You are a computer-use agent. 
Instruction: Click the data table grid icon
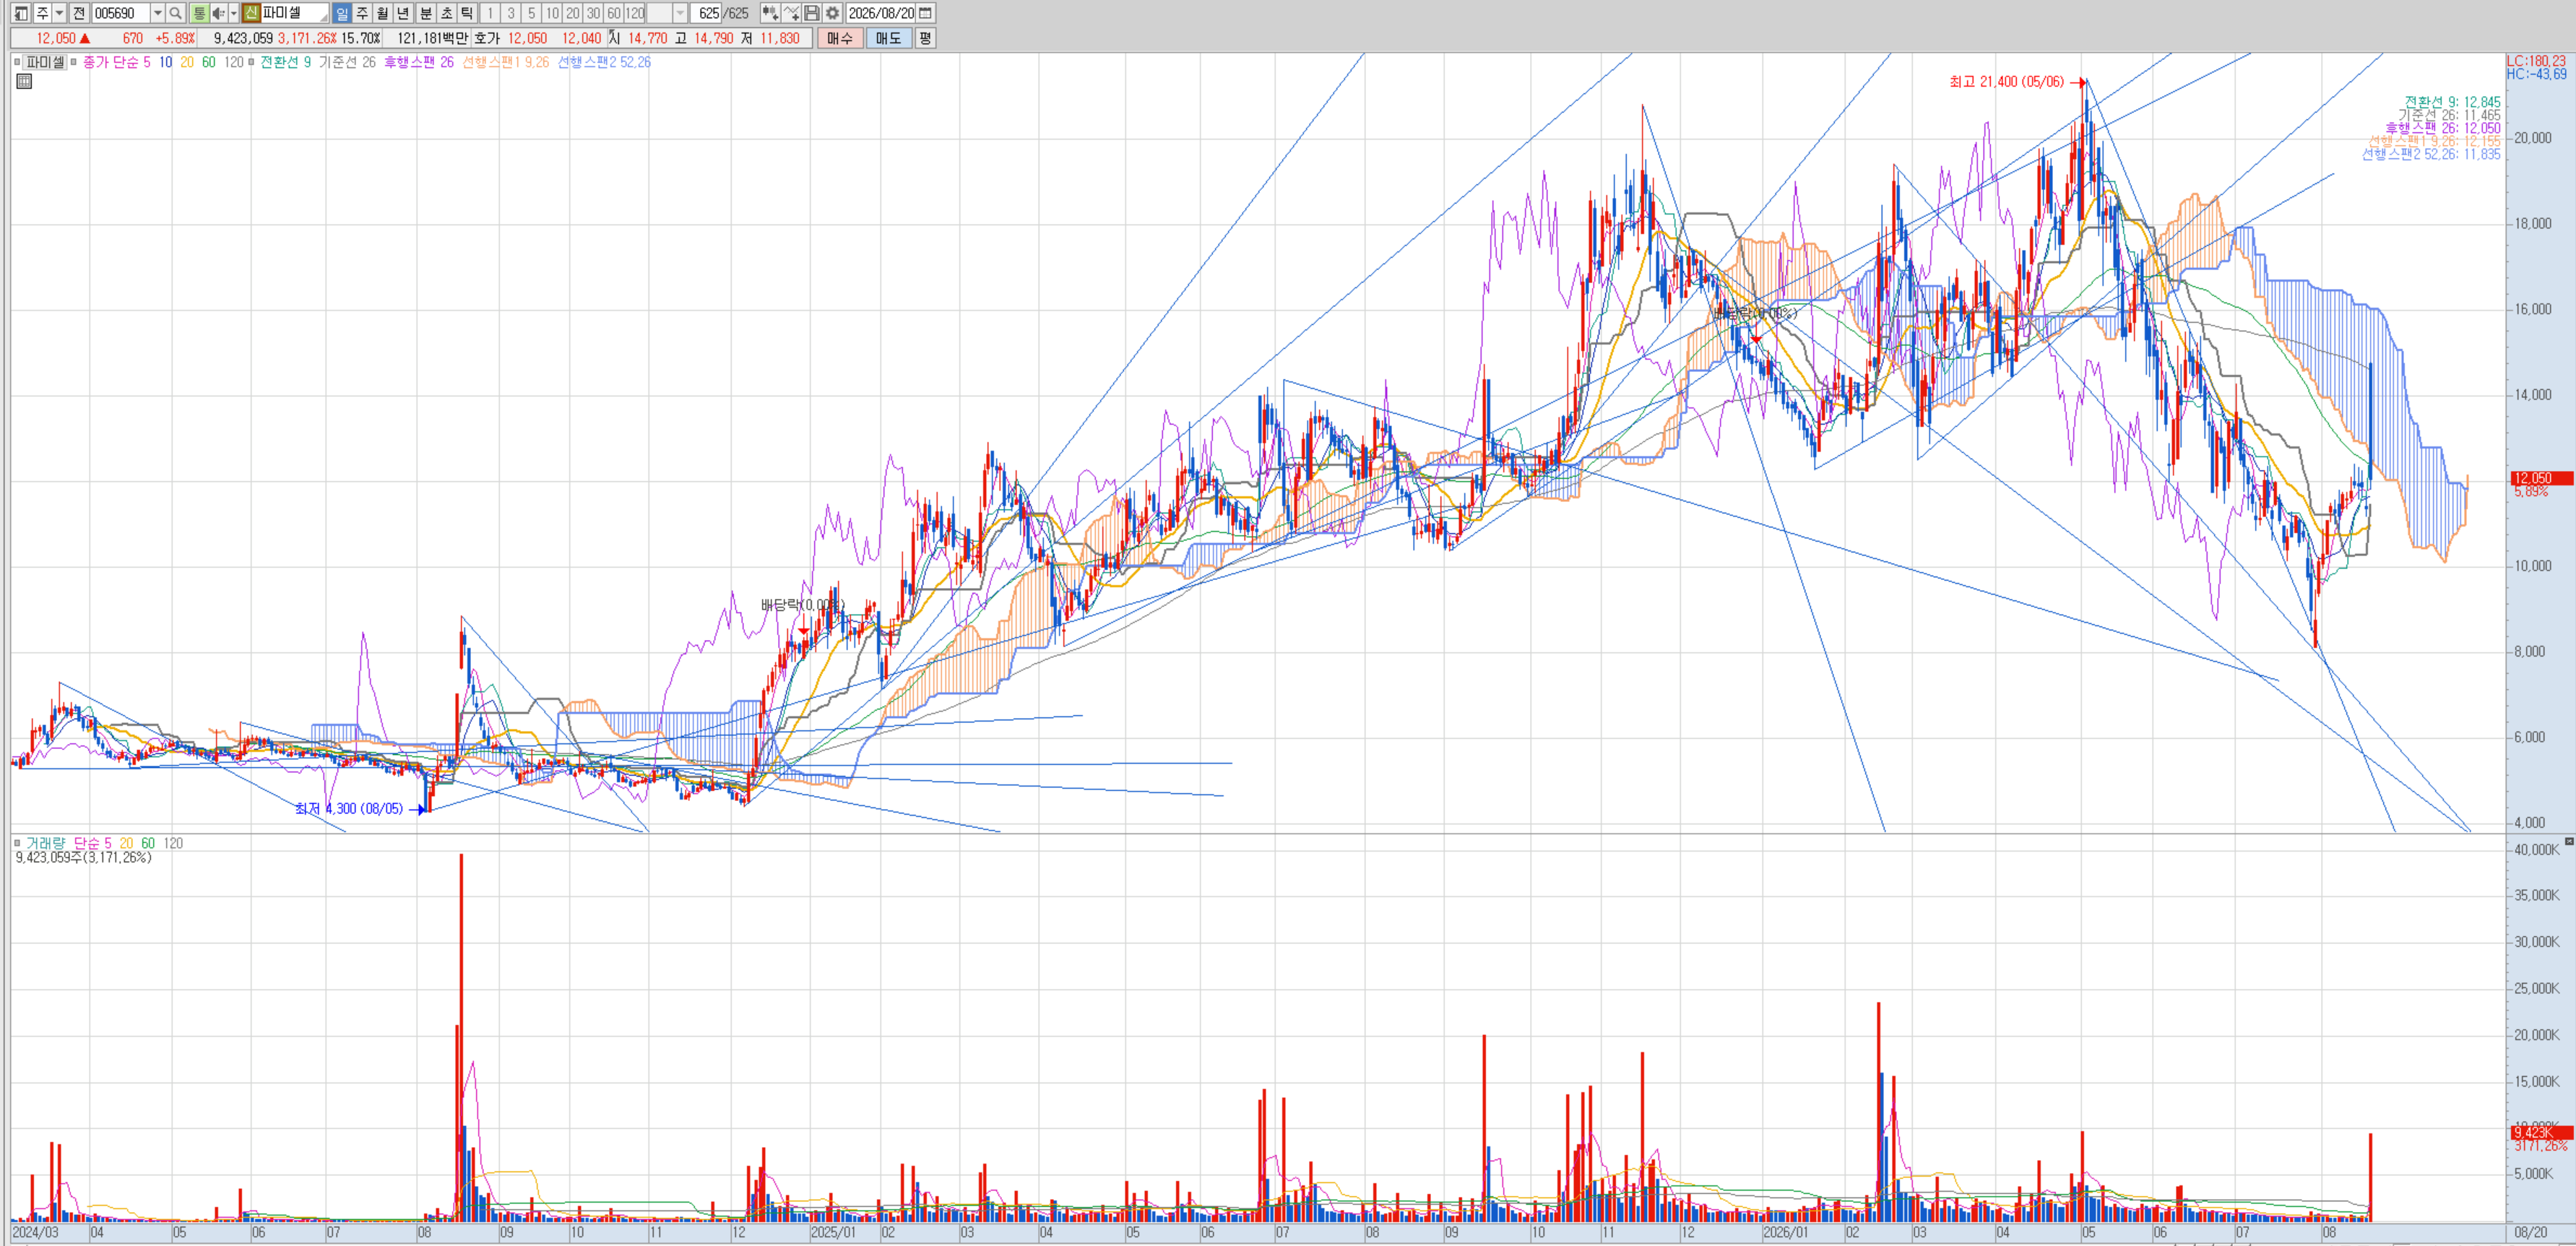coord(24,81)
